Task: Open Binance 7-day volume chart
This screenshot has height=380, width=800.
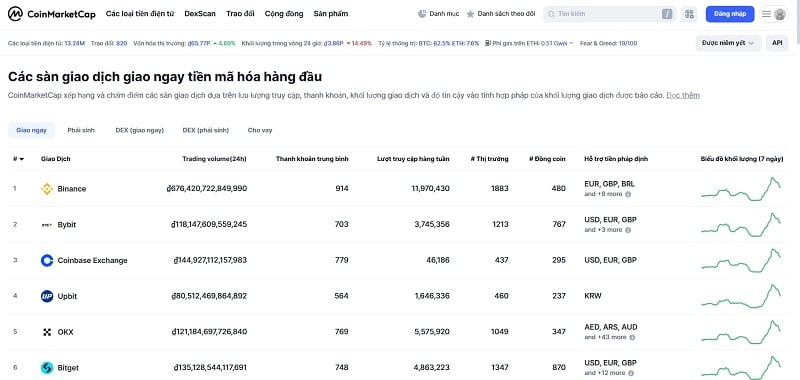Action: click(x=741, y=188)
